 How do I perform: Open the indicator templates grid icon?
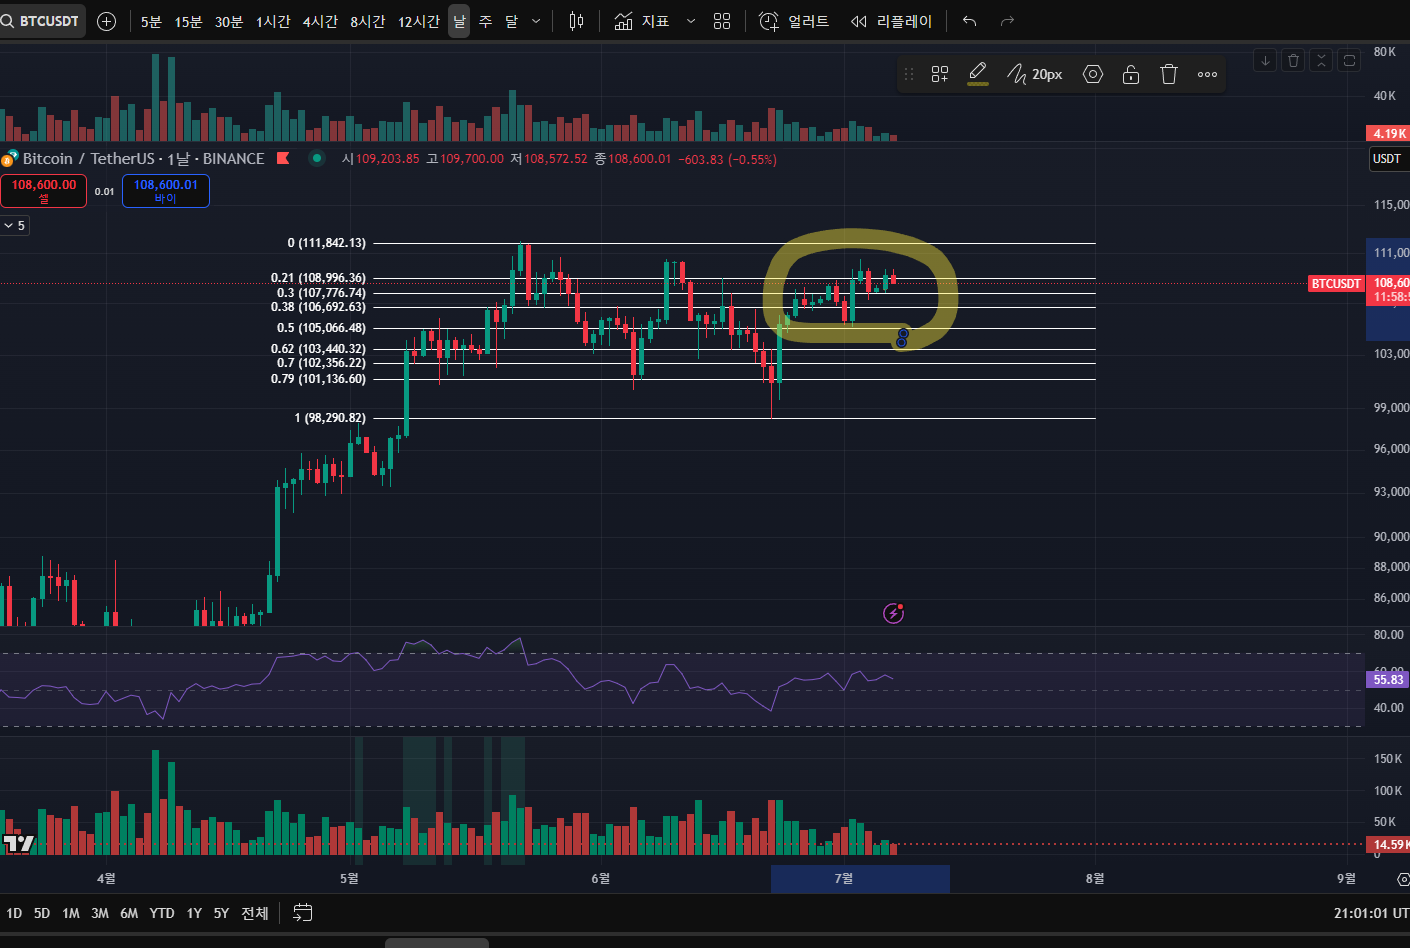coord(722,21)
